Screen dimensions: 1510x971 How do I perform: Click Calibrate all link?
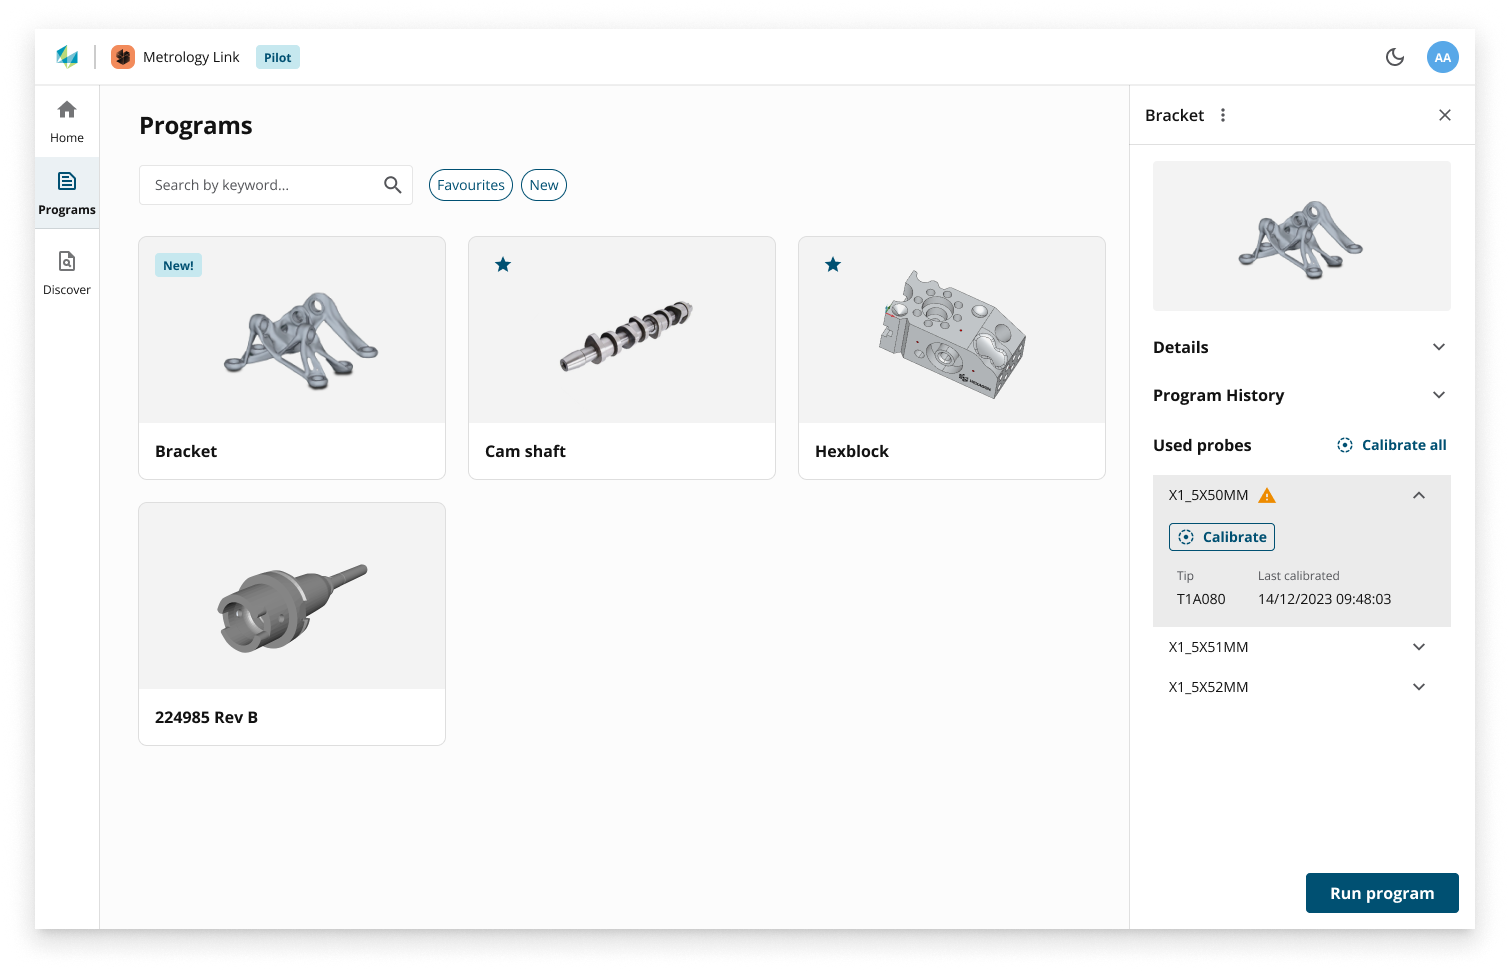pos(1392,445)
